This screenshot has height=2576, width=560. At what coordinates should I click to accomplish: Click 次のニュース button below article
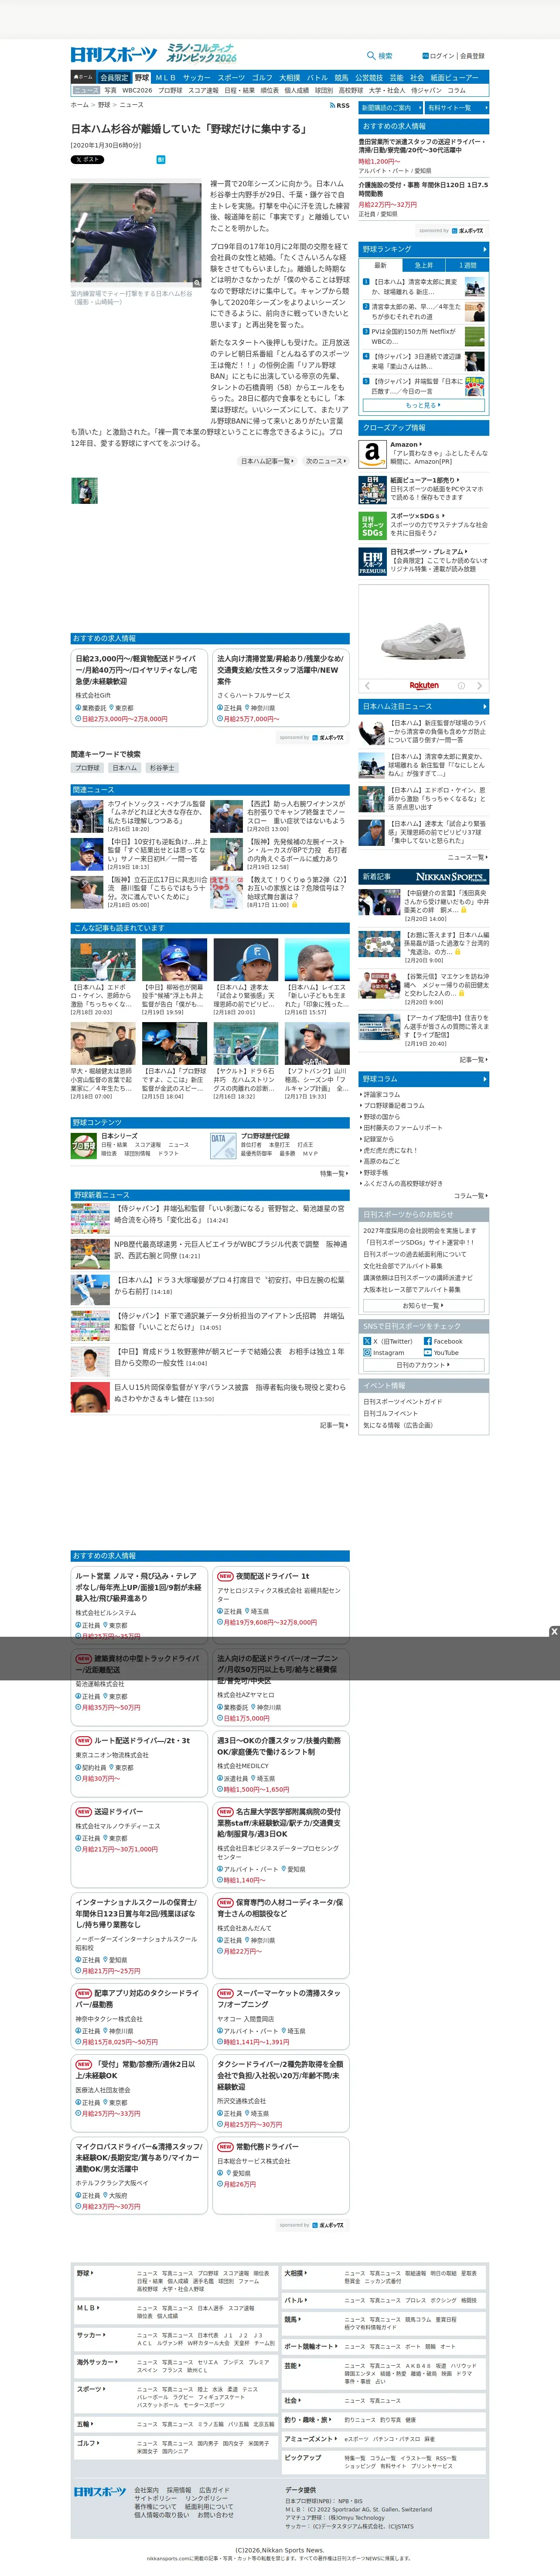[325, 461]
